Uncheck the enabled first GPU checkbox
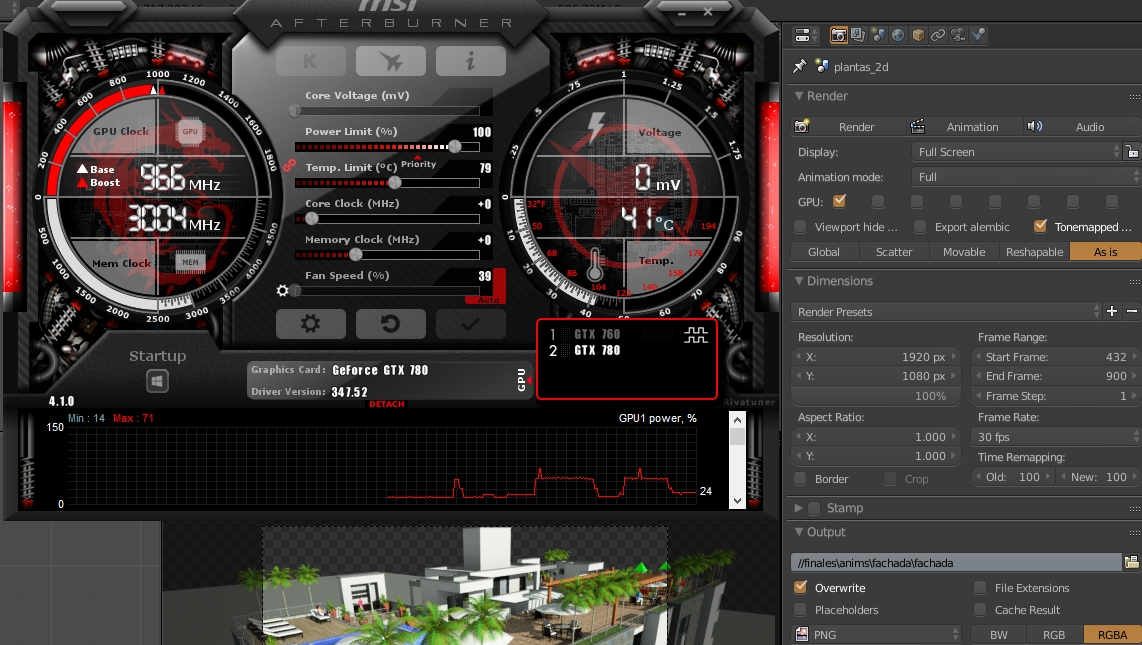The width and height of the screenshot is (1142, 645). 839,201
